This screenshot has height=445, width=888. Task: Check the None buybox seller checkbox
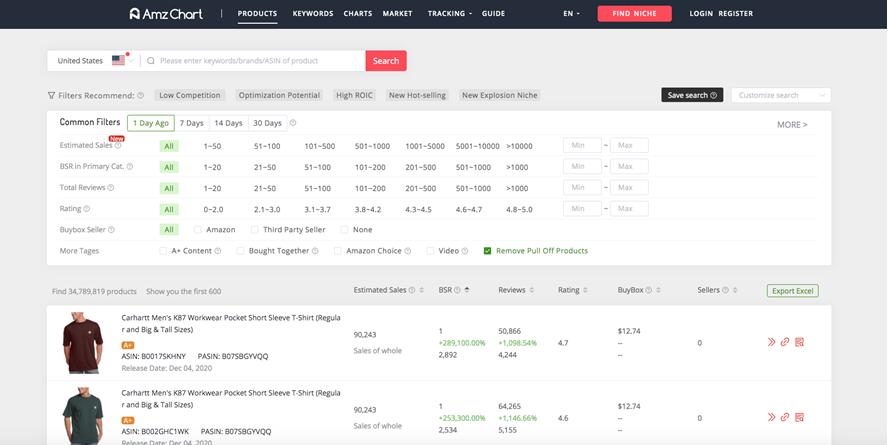click(344, 230)
